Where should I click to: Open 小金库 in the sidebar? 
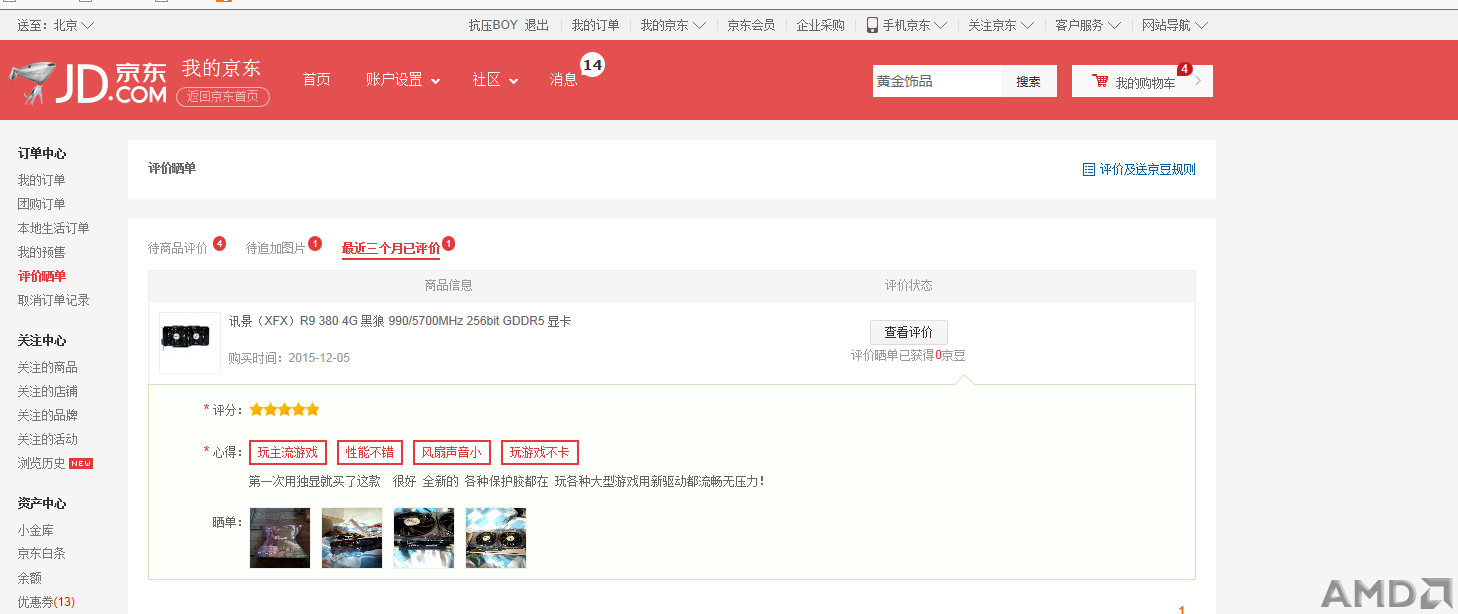pos(36,530)
